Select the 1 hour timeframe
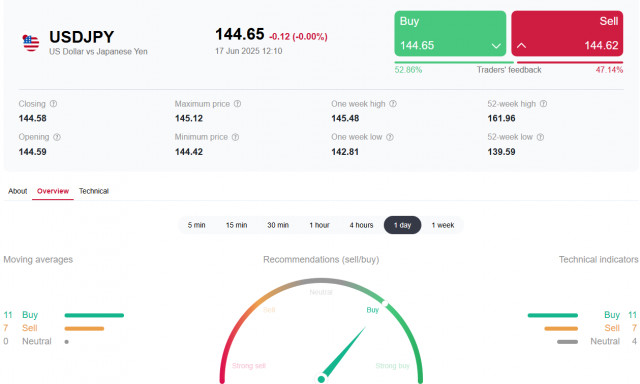The image size is (640, 384). pos(319,225)
